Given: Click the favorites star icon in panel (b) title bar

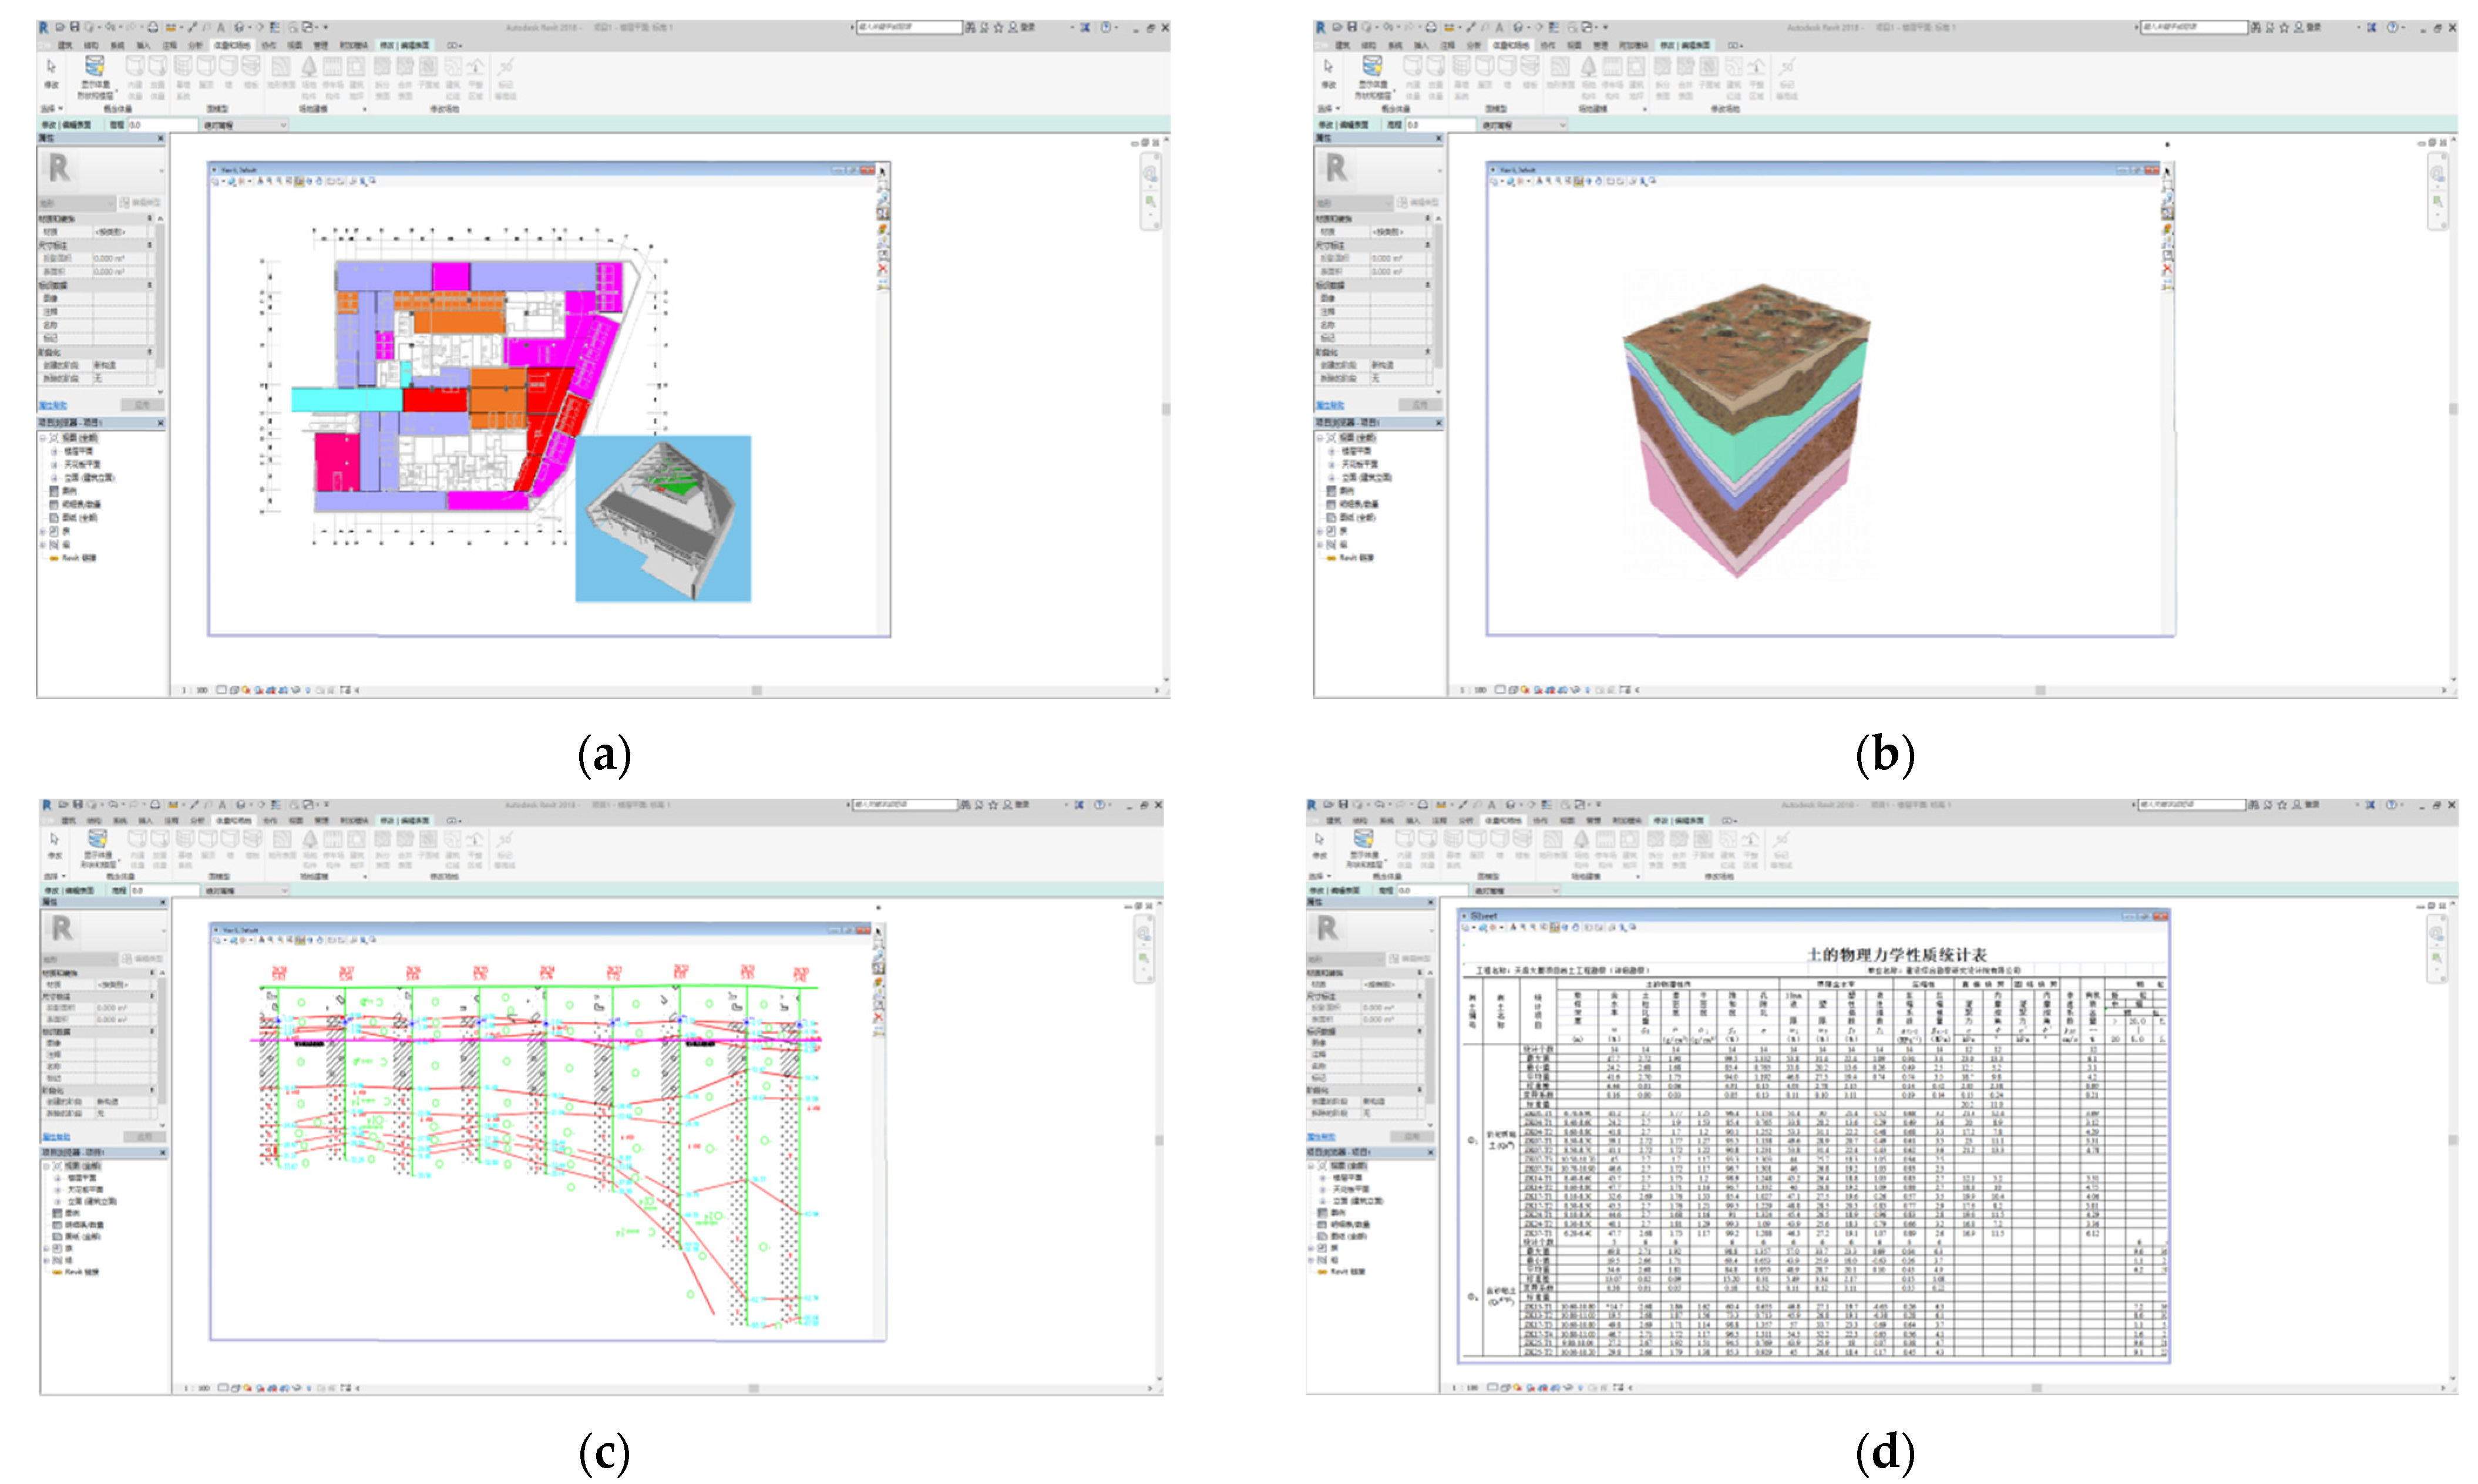Looking at the screenshot, I should click(x=2284, y=27).
